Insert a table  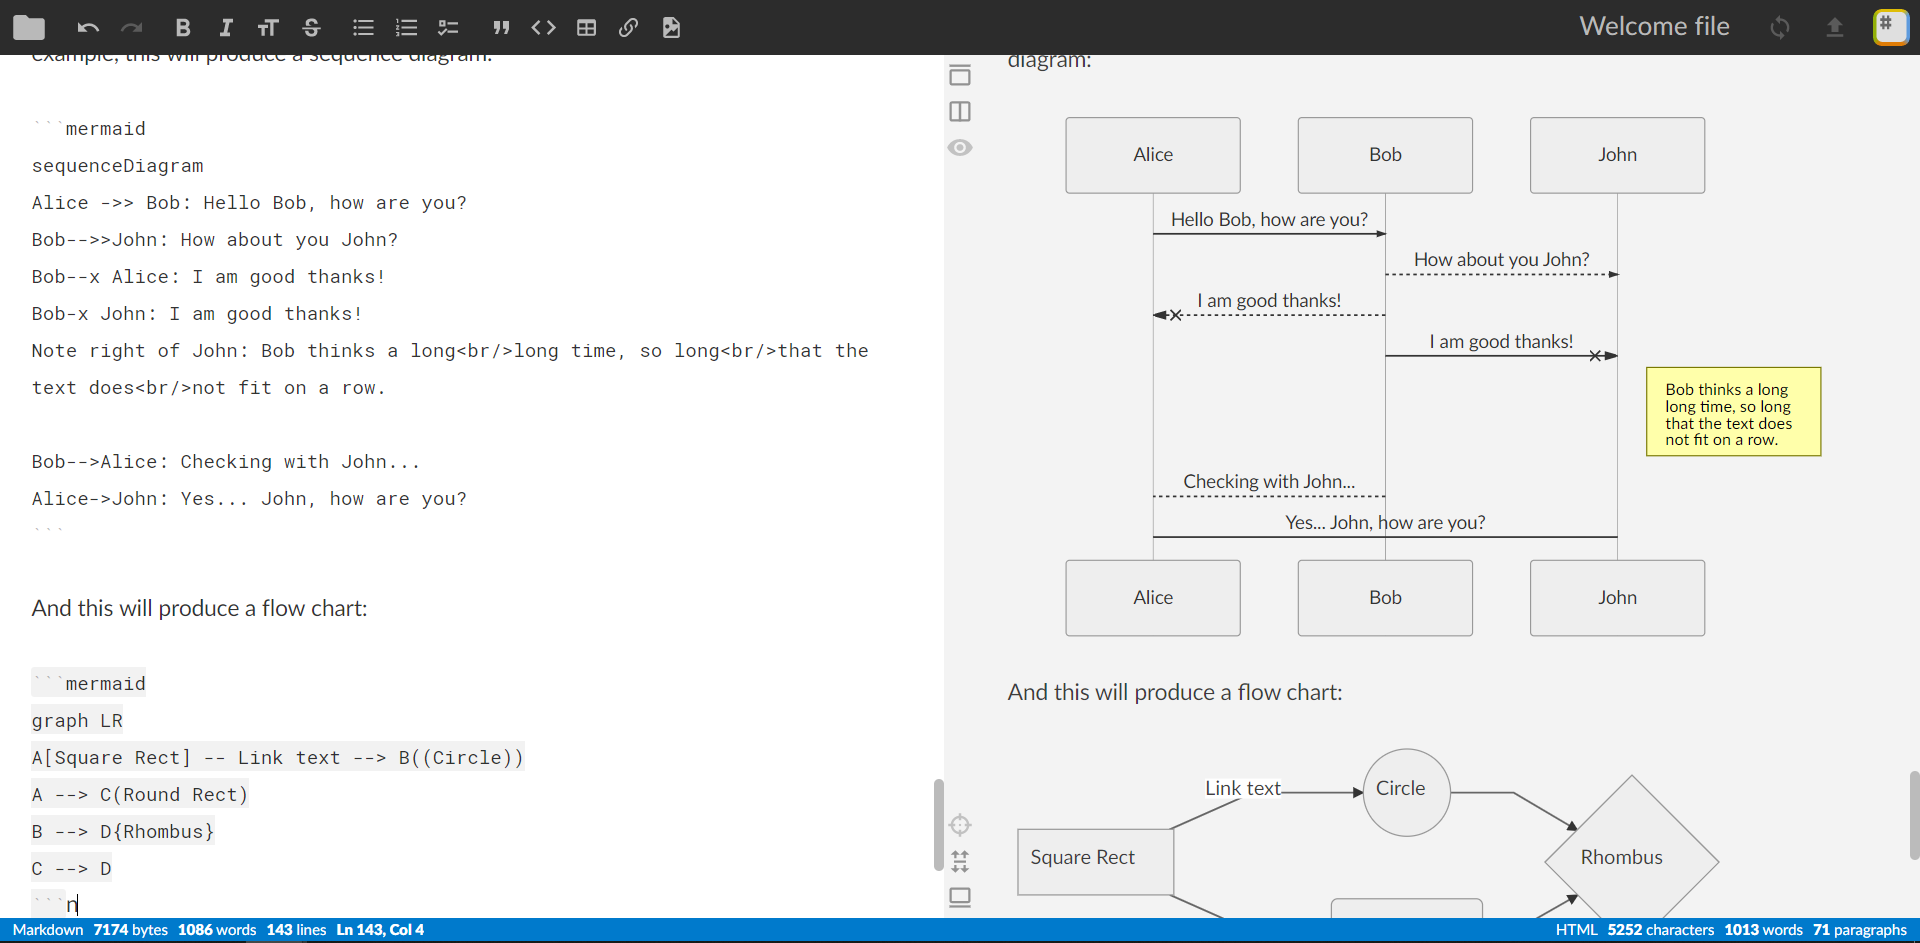point(587,27)
